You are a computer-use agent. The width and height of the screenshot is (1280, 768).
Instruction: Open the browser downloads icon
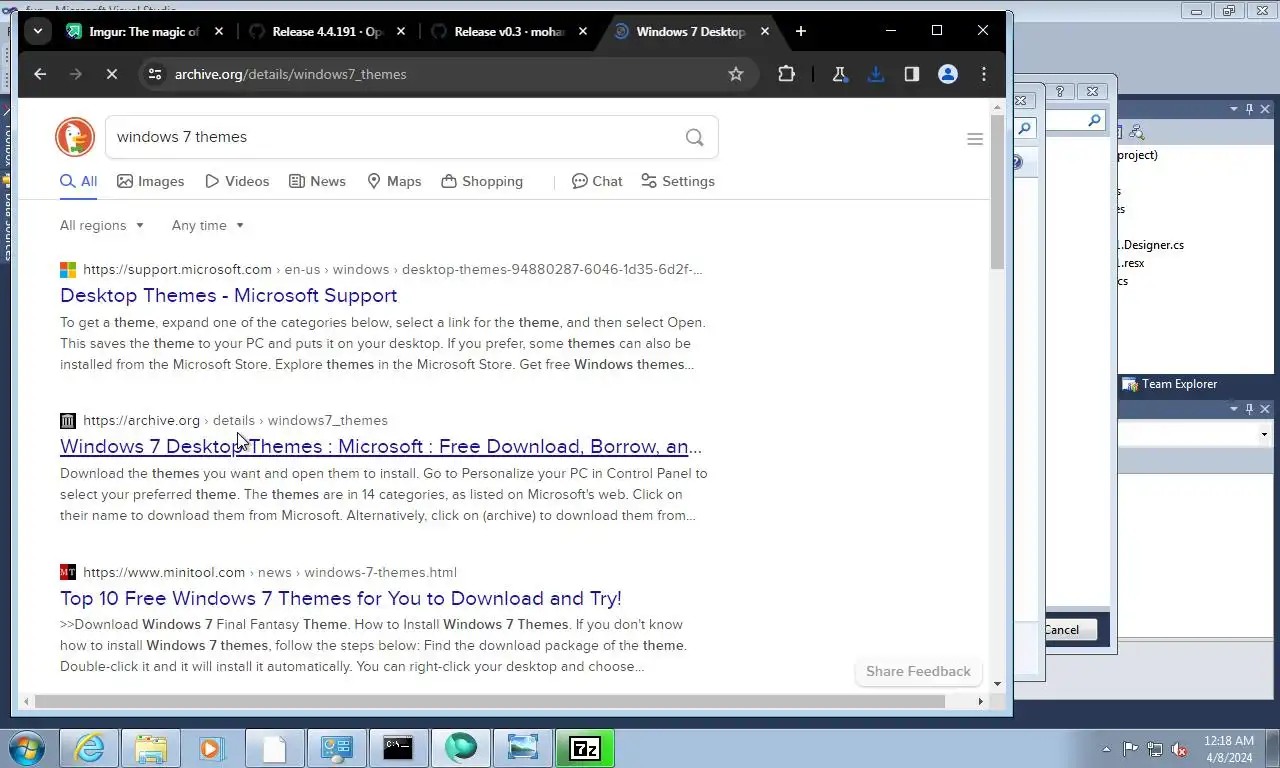[x=875, y=74]
